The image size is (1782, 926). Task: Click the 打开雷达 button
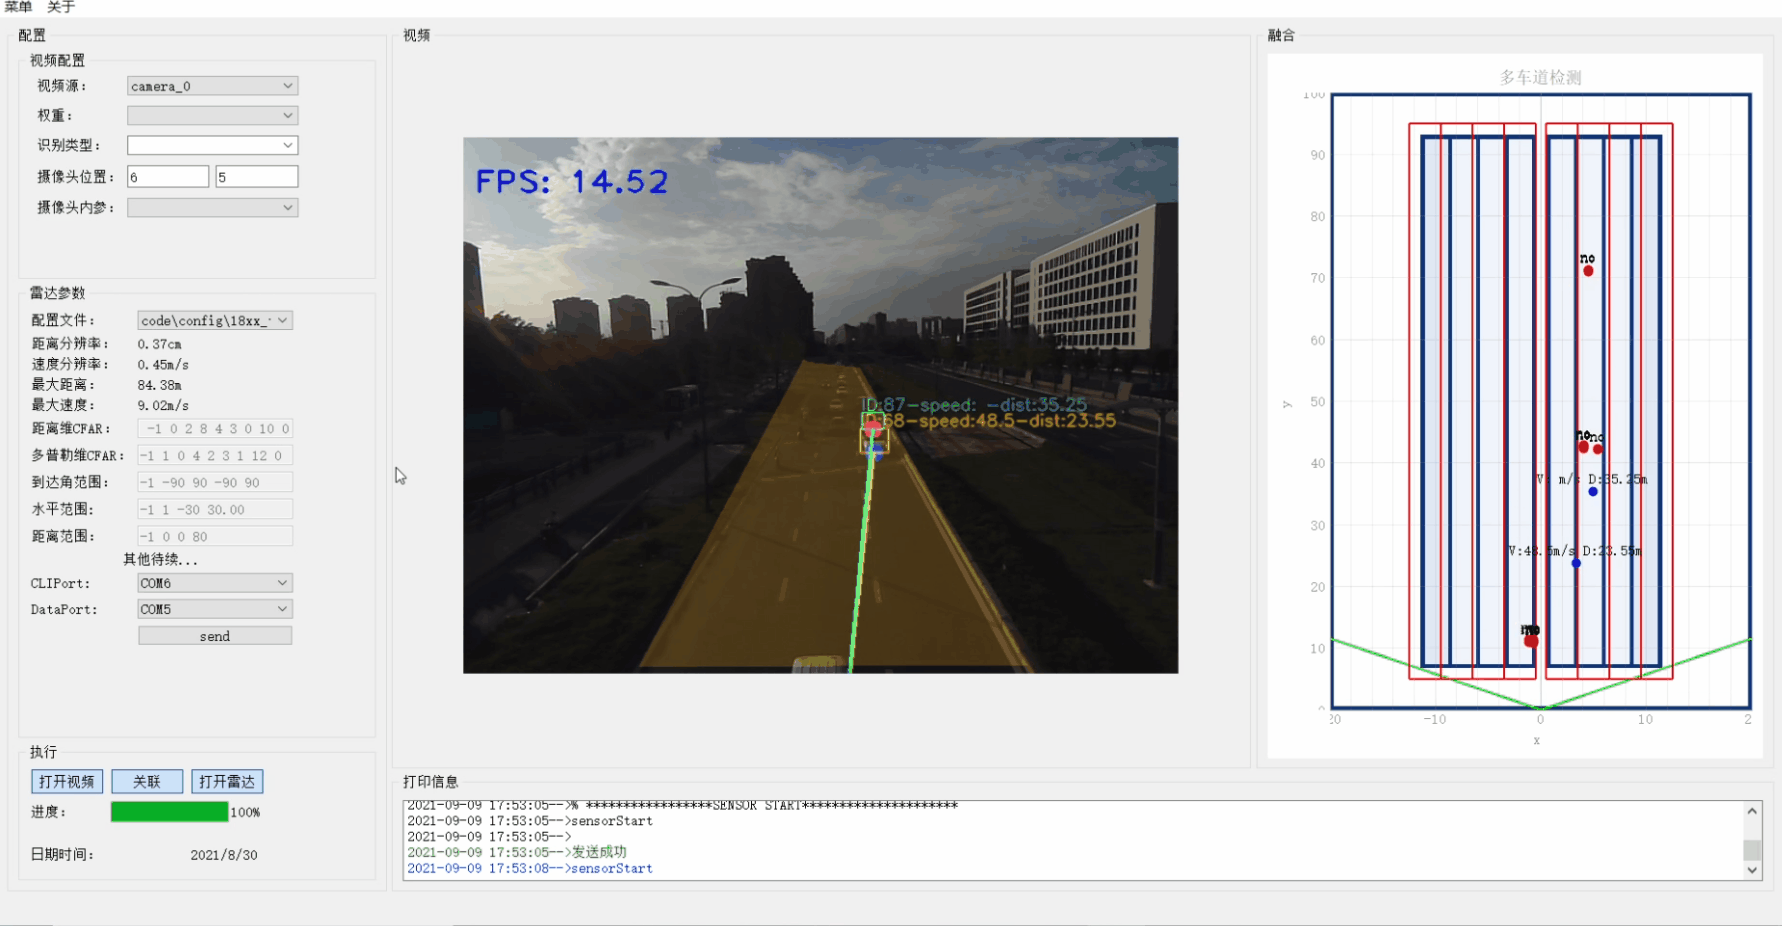(227, 781)
